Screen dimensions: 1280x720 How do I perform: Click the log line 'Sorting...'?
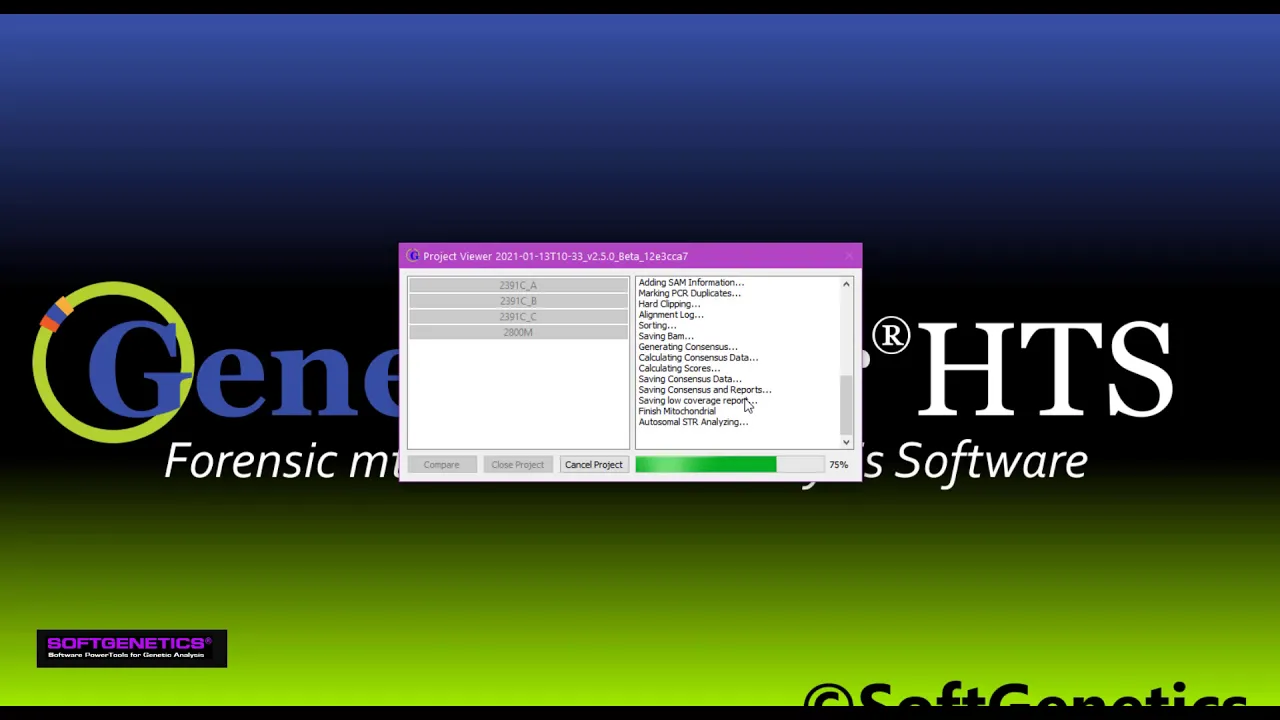pos(657,326)
